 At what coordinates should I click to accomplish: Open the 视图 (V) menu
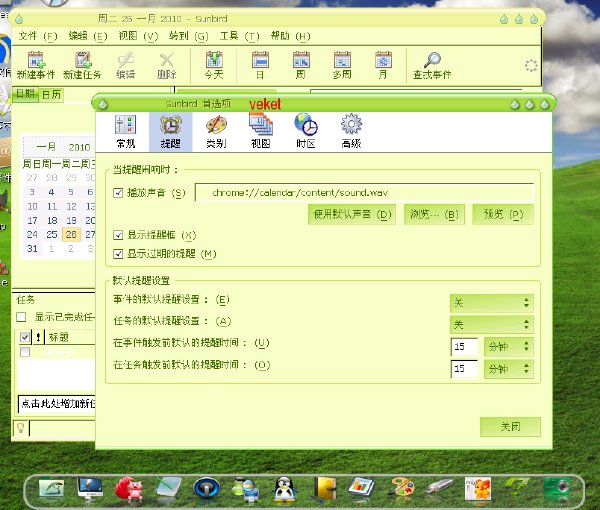click(138, 36)
